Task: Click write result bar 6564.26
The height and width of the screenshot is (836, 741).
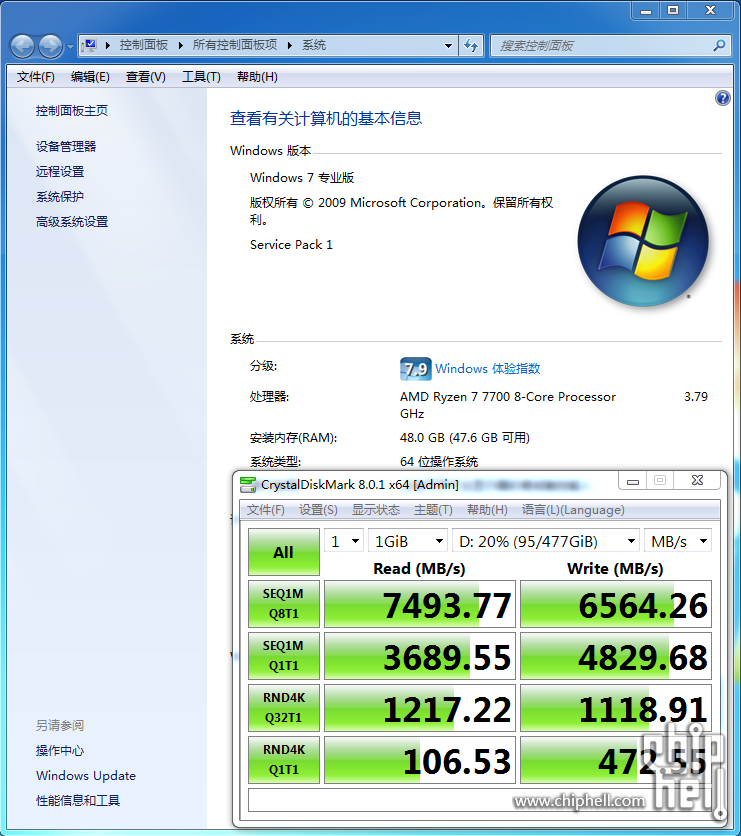Action: coord(616,604)
